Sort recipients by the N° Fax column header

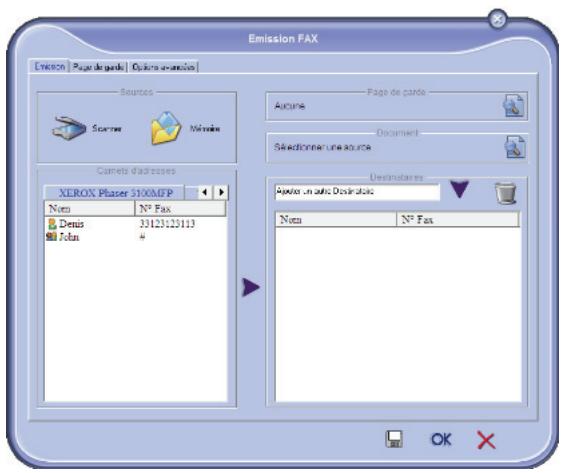(458, 219)
